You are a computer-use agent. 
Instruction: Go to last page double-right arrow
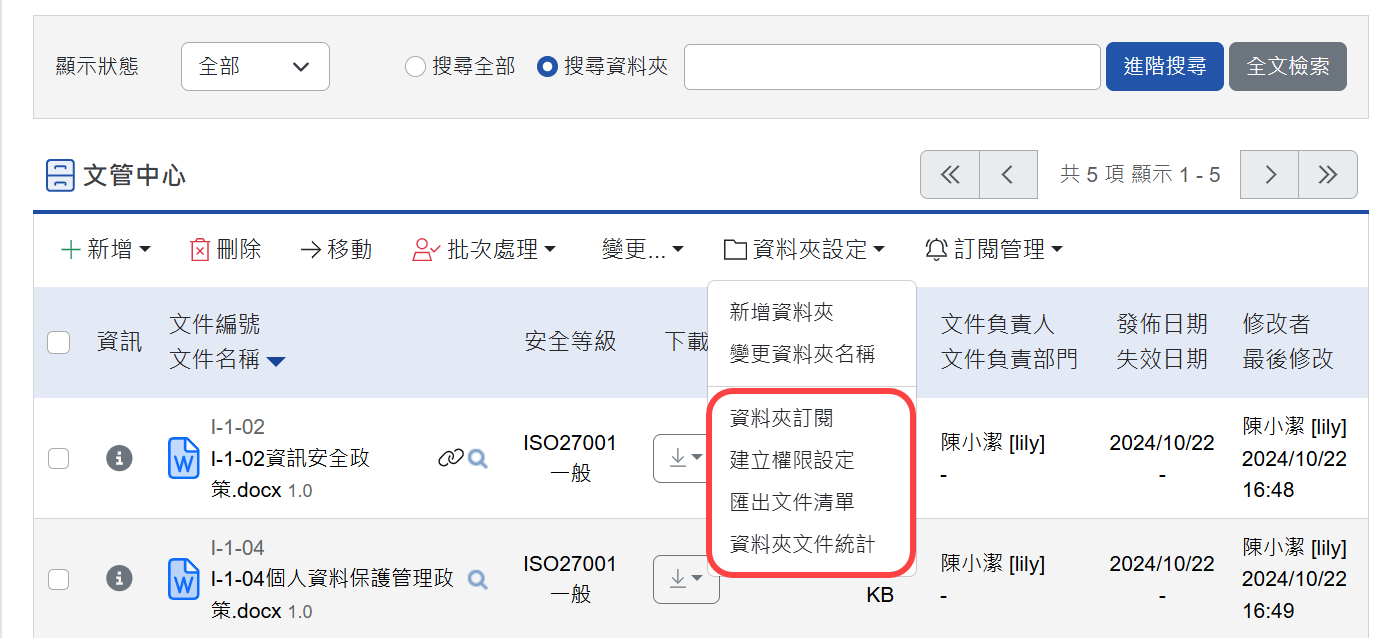pyautogui.click(x=1328, y=175)
